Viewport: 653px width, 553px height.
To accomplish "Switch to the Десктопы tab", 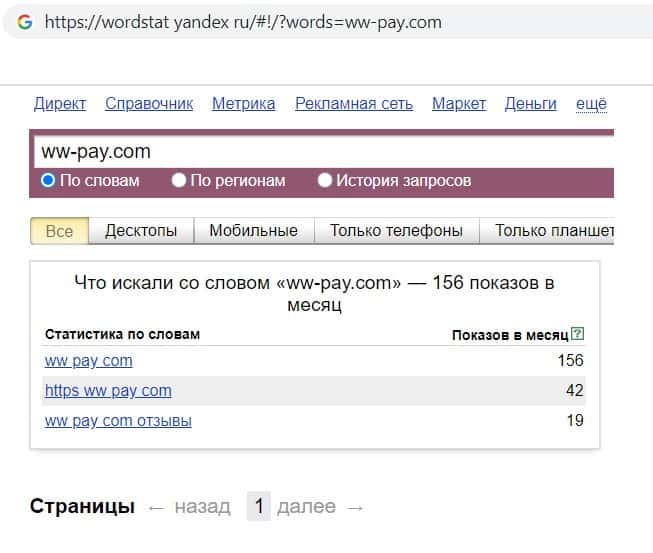I will coord(141,231).
